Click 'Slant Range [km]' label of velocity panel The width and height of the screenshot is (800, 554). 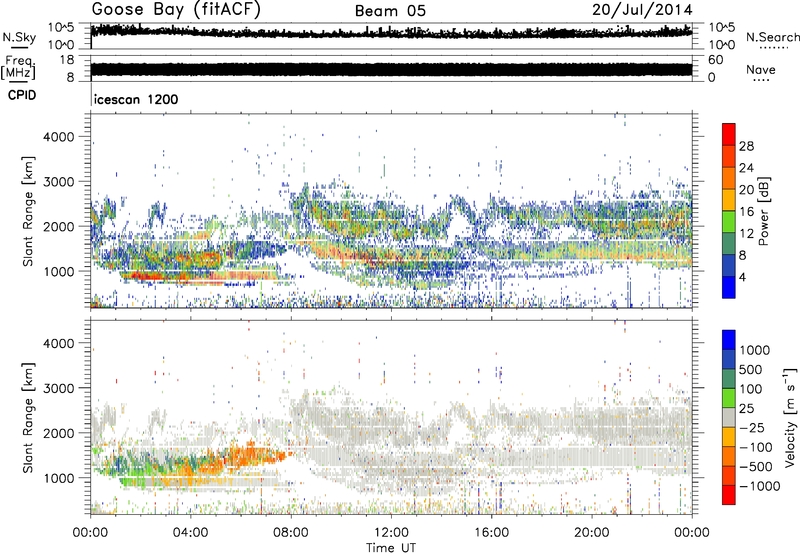click(28, 417)
